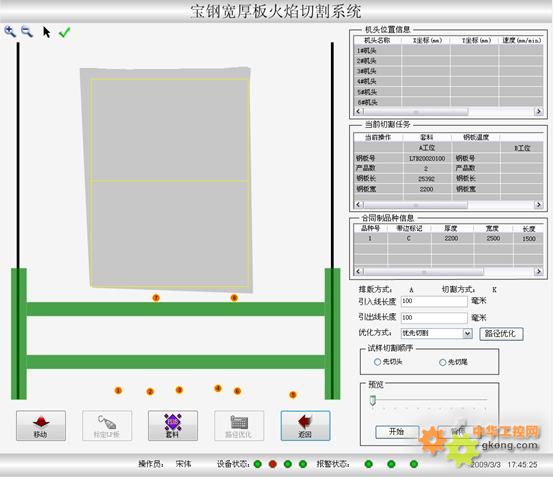Select the 1#机头 row
This screenshot has width=553, height=477.
pos(448,51)
